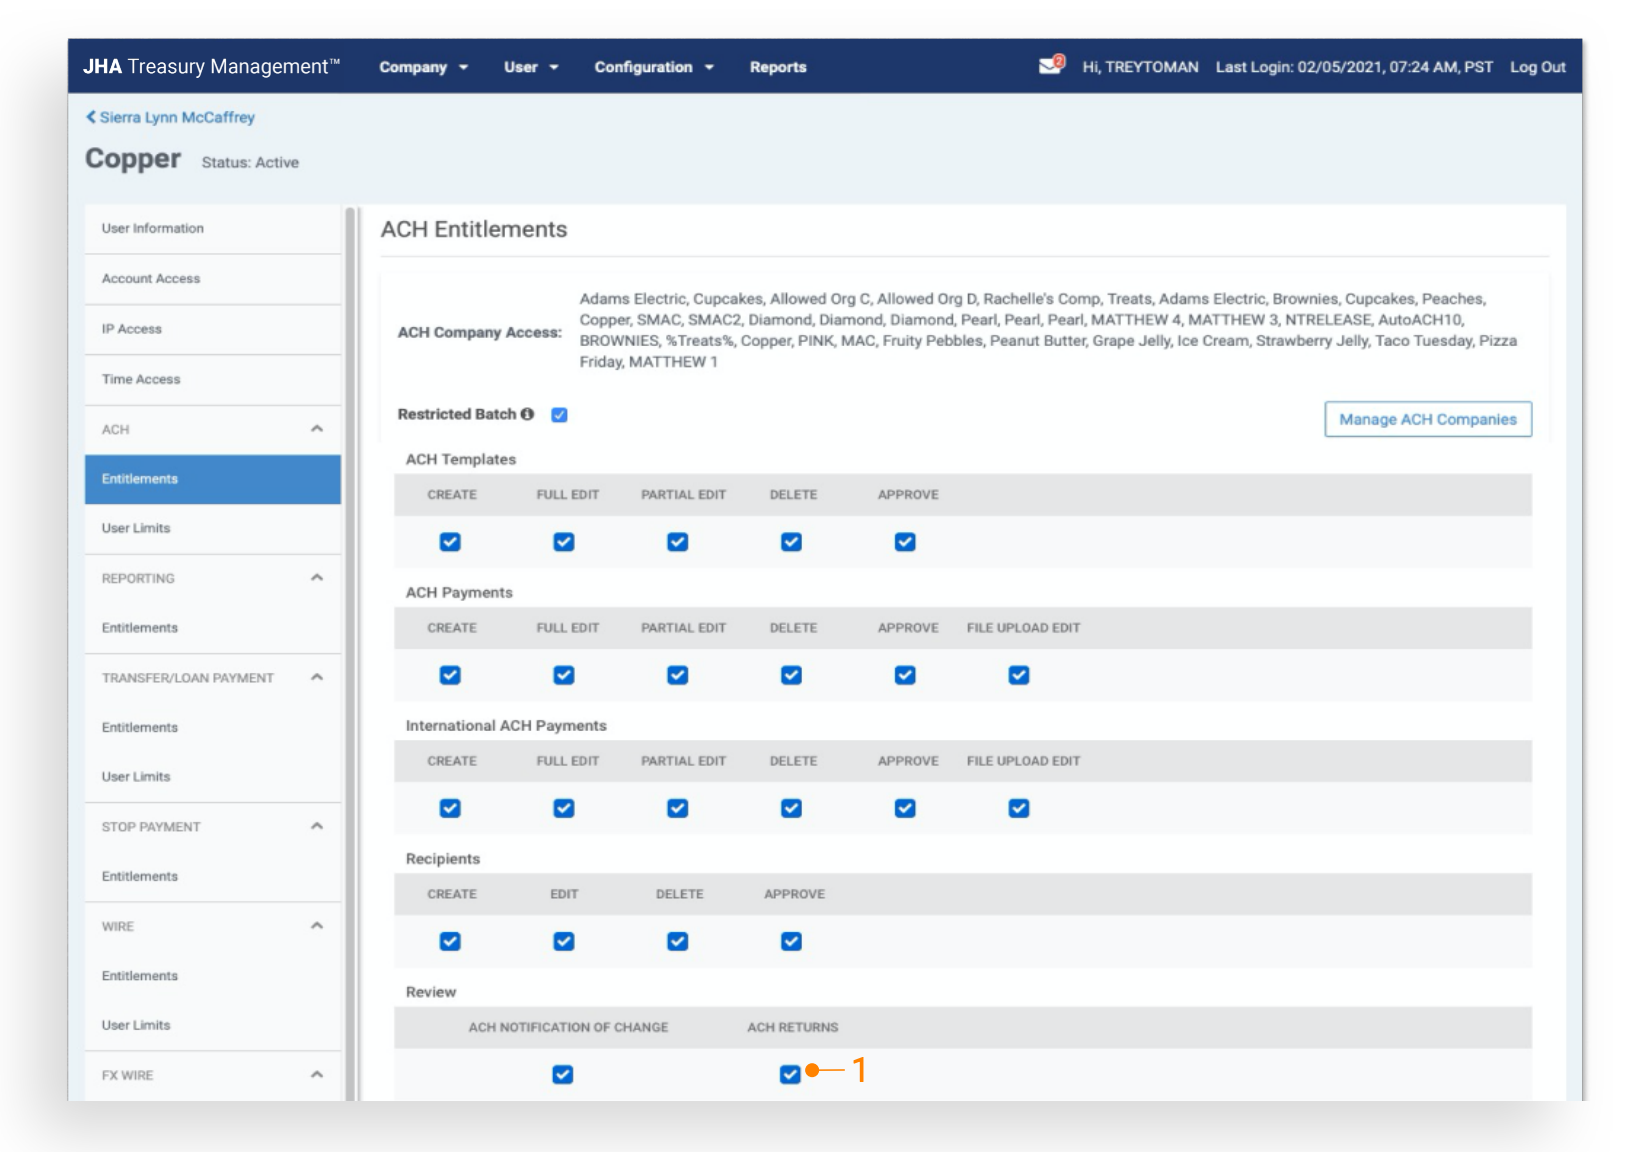The height and width of the screenshot is (1152, 1632).
Task: Click the Log Out link
Action: pyautogui.click(x=1537, y=67)
